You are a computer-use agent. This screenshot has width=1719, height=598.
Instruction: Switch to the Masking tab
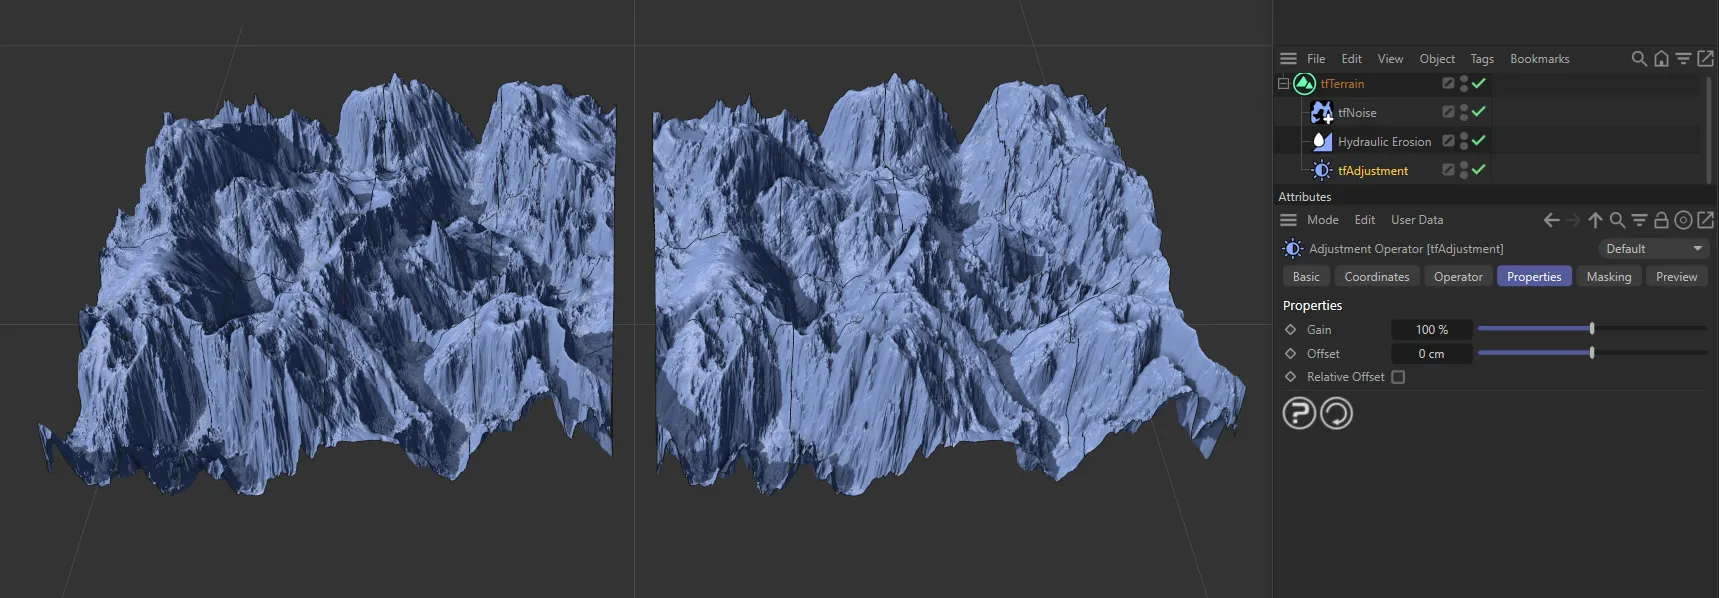(x=1608, y=277)
